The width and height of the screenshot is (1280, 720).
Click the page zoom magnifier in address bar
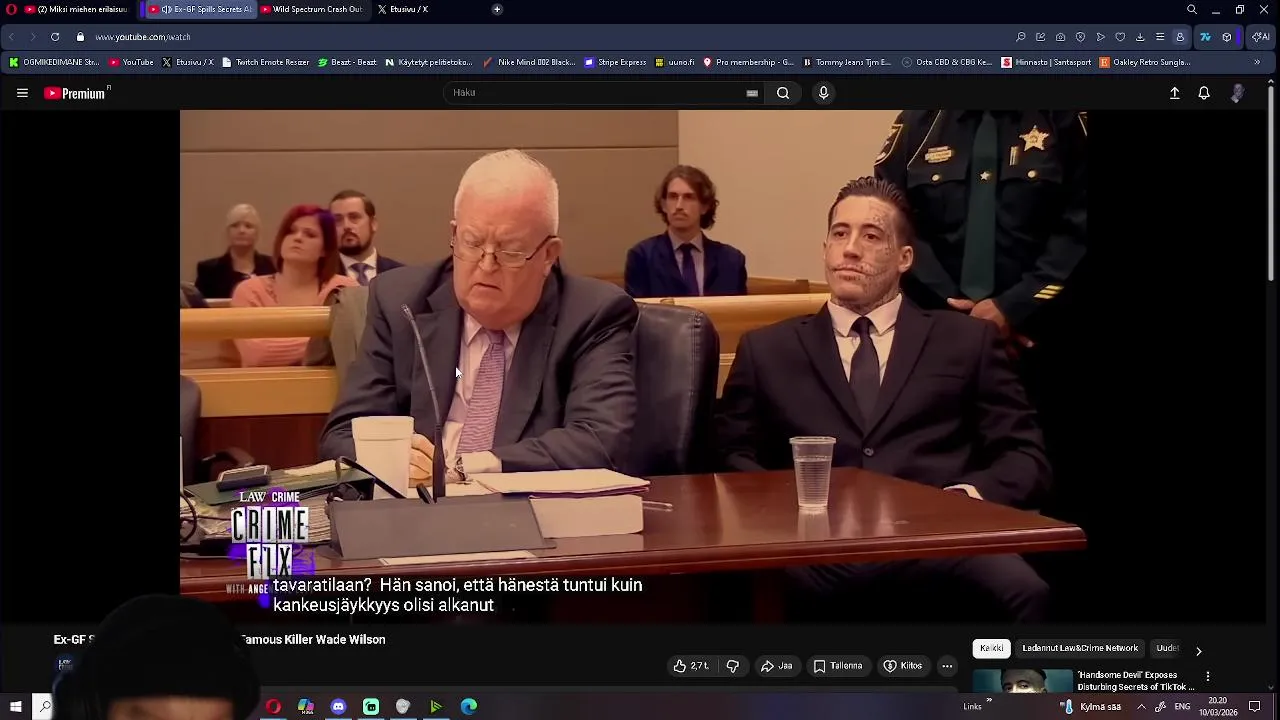tap(1021, 37)
